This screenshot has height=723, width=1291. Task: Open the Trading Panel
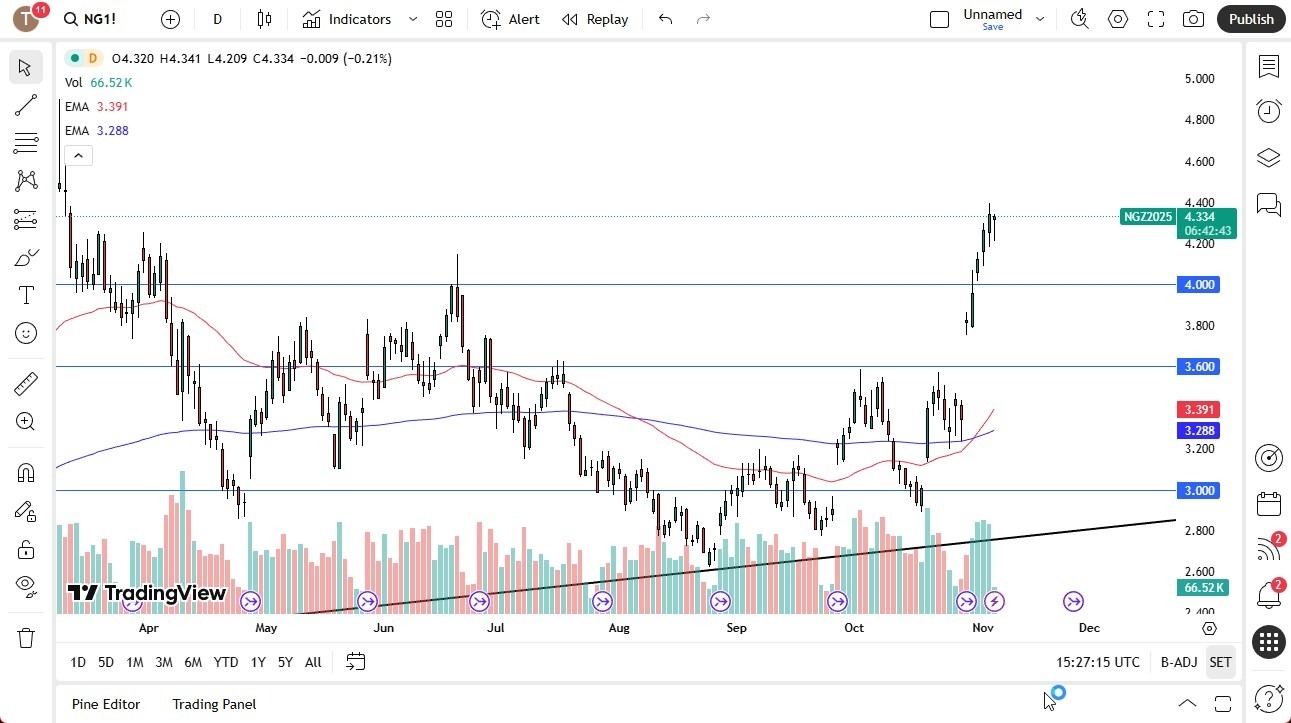213,704
